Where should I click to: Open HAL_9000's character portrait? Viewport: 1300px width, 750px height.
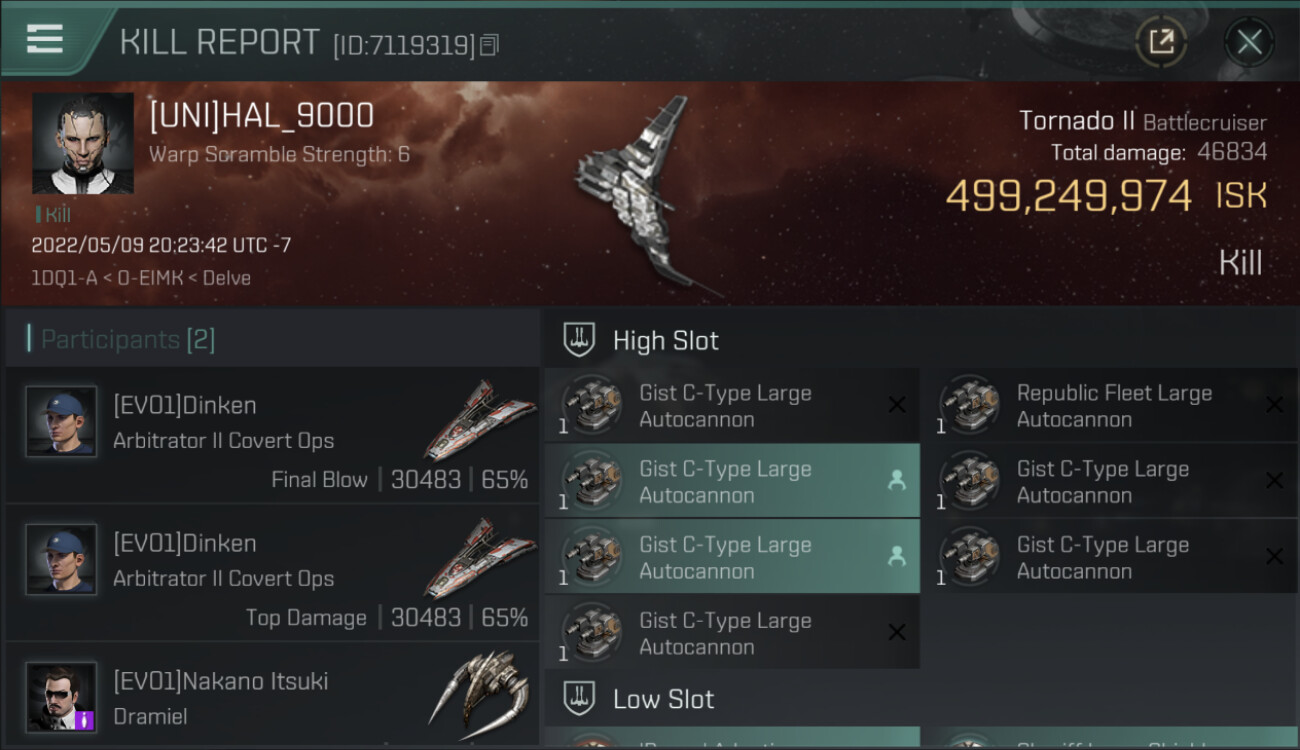coord(83,144)
